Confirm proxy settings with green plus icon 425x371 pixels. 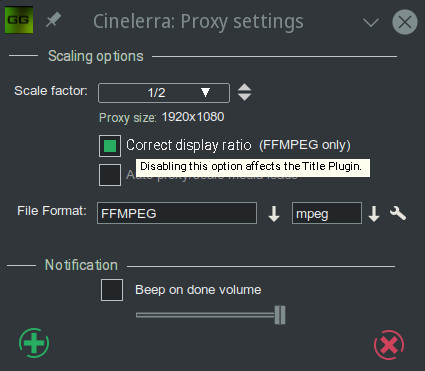(x=34, y=343)
